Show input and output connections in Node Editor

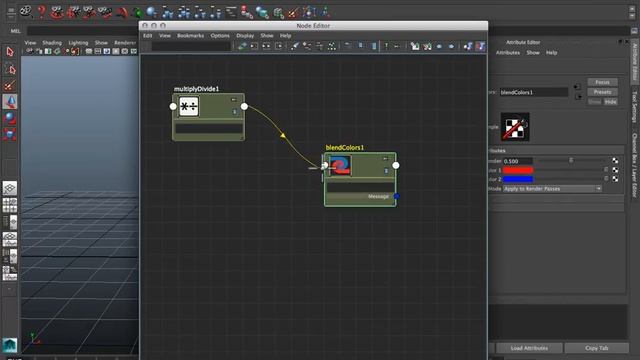click(x=267, y=46)
